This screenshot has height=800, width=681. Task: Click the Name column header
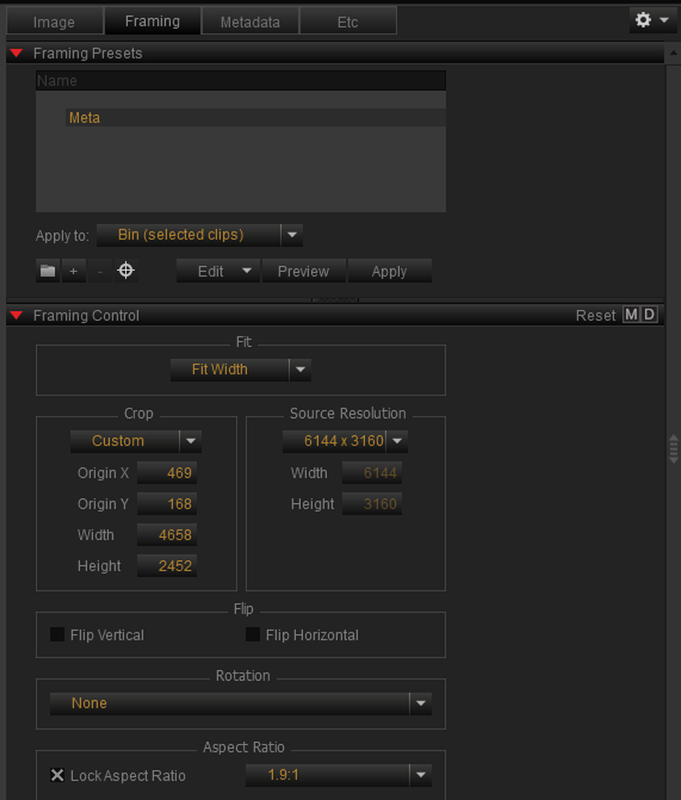click(x=241, y=81)
